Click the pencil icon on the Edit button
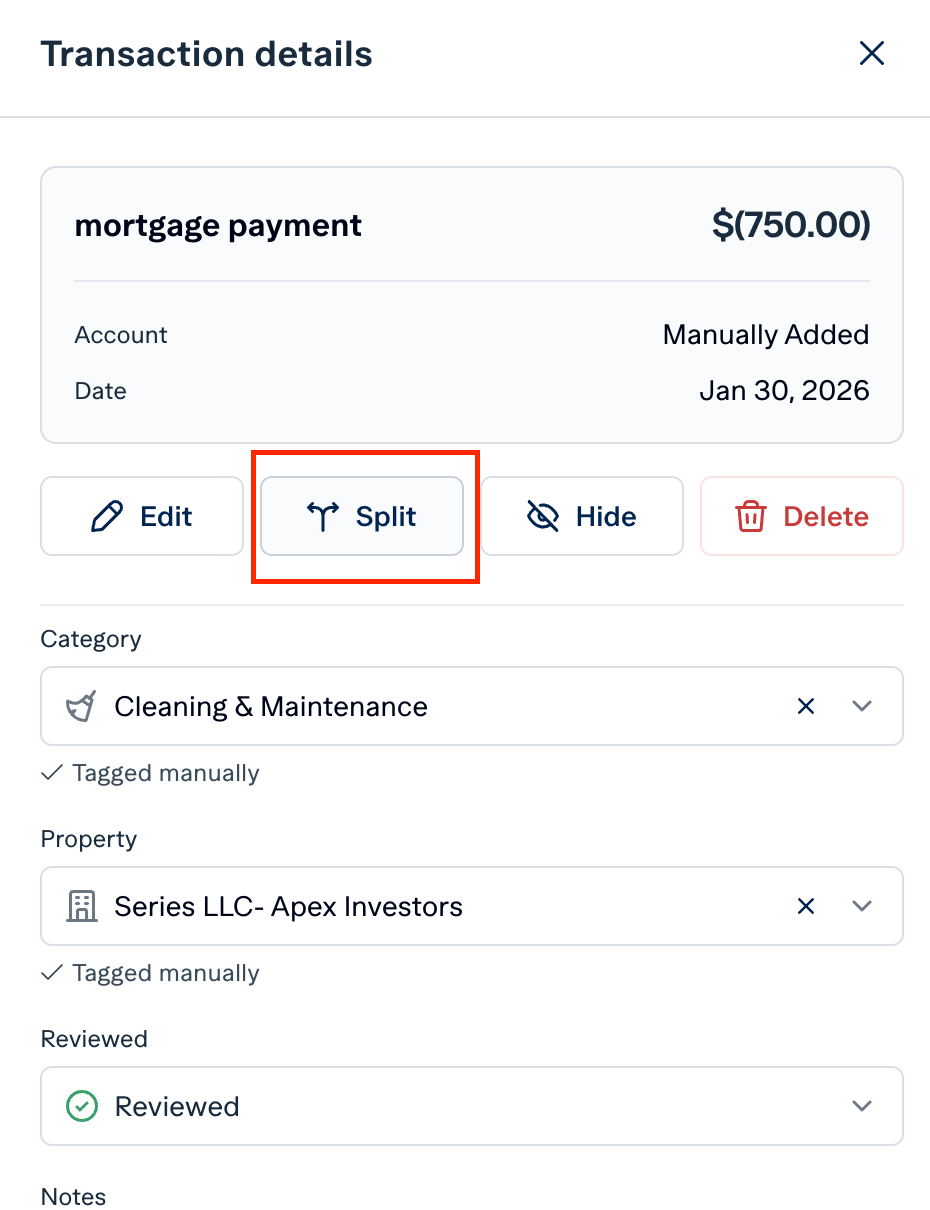The width and height of the screenshot is (930, 1210). [x=109, y=516]
